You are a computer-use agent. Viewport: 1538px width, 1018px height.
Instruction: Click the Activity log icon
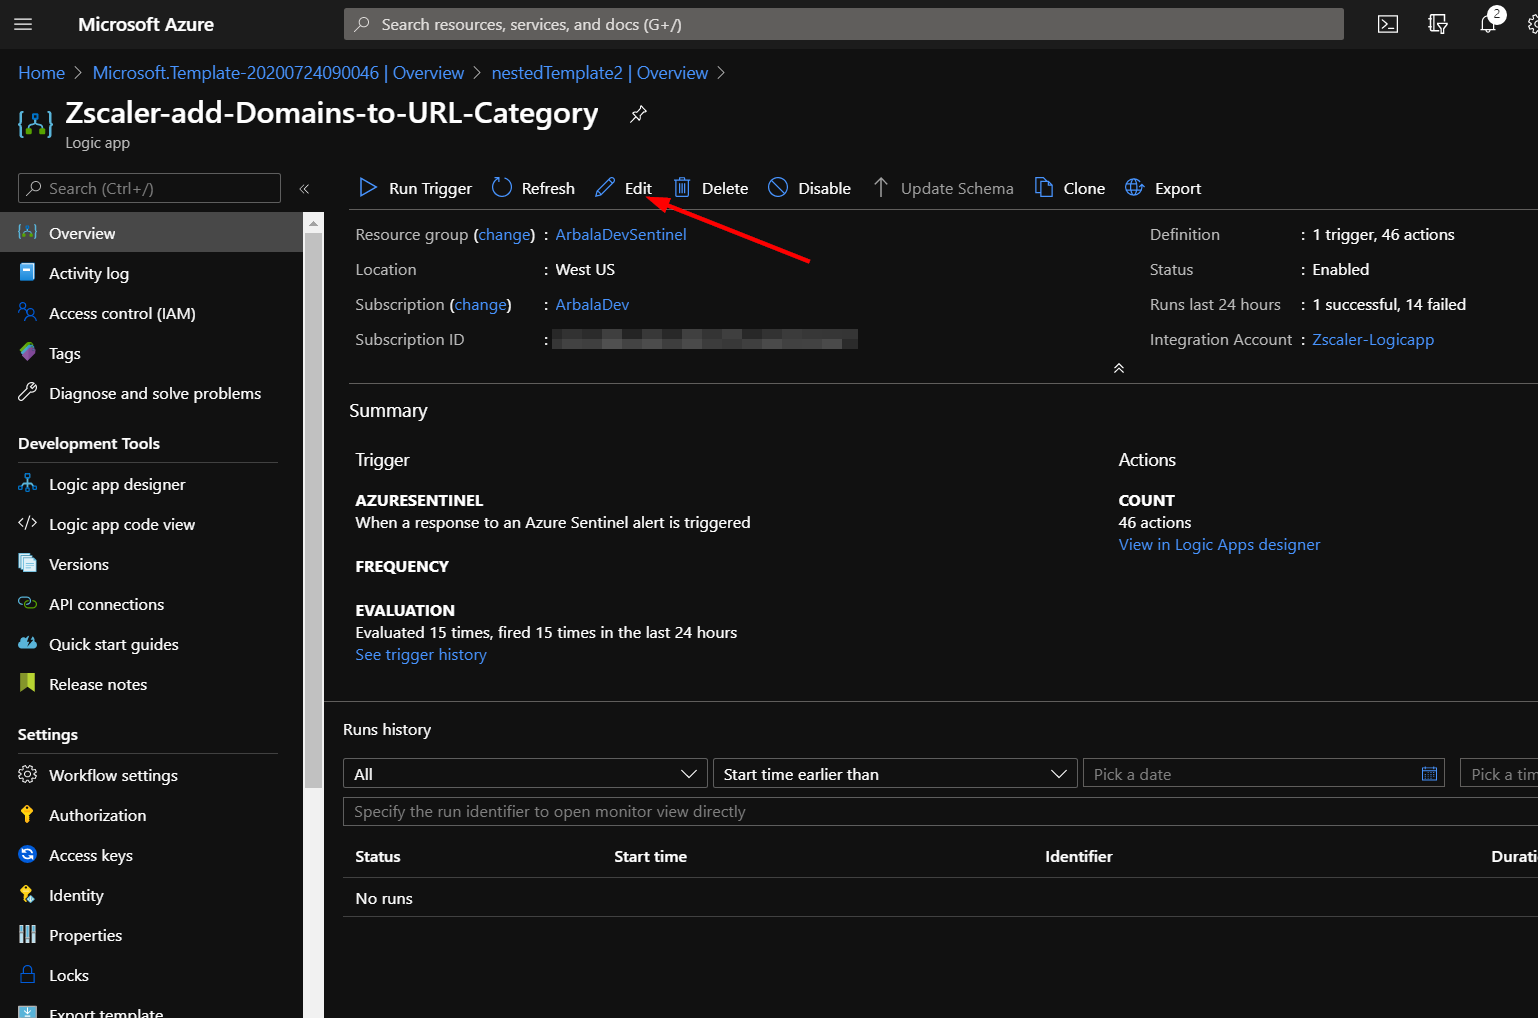(27, 272)
